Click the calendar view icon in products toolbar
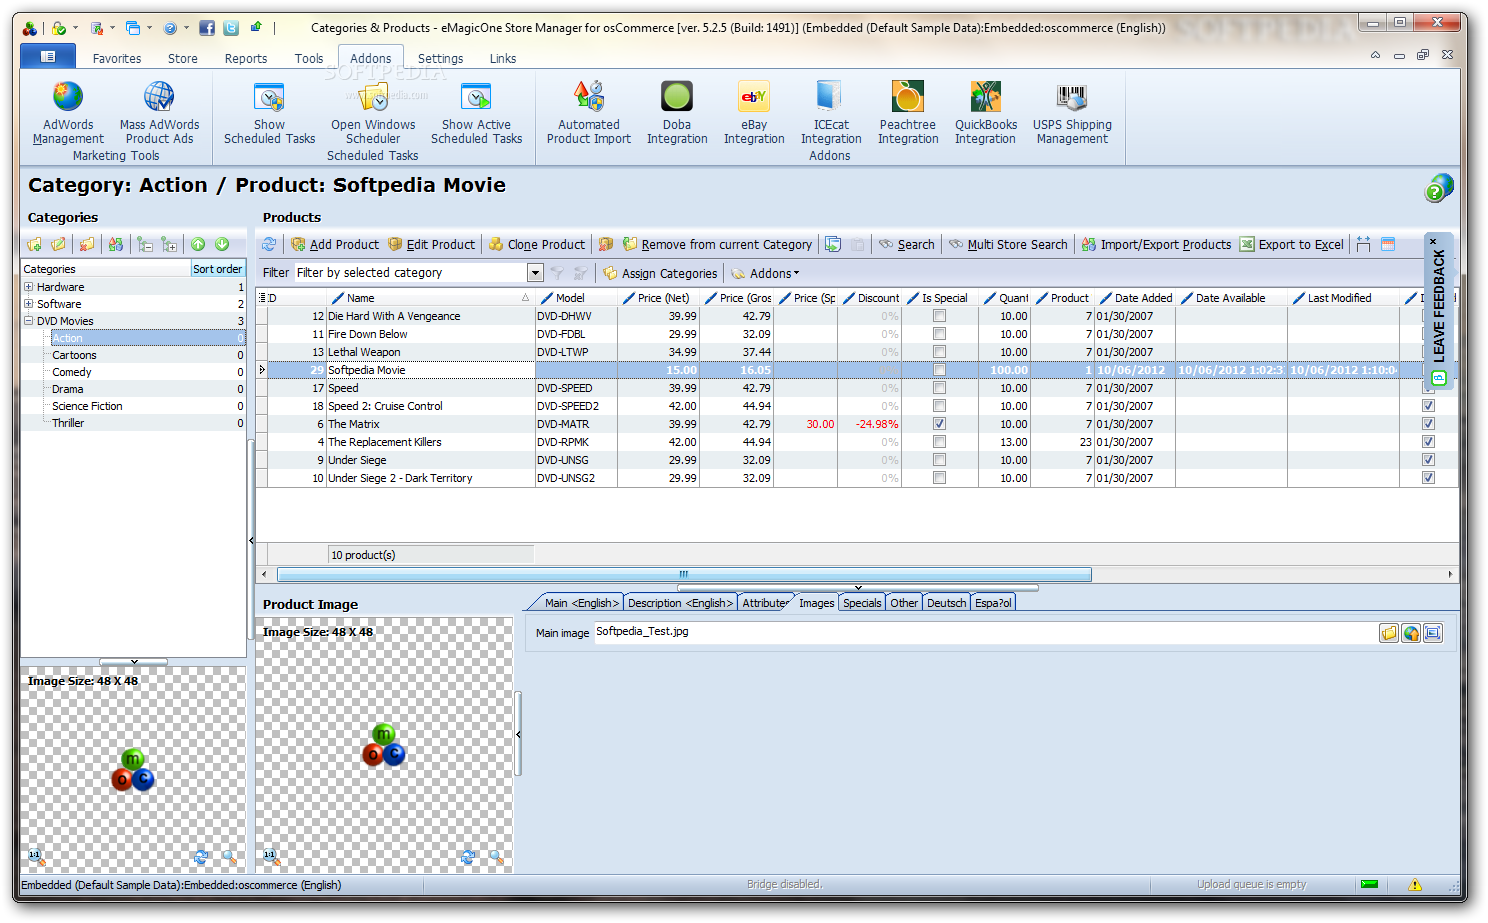The width and height of the screenshot is (1488, 923). [1388, 244]
